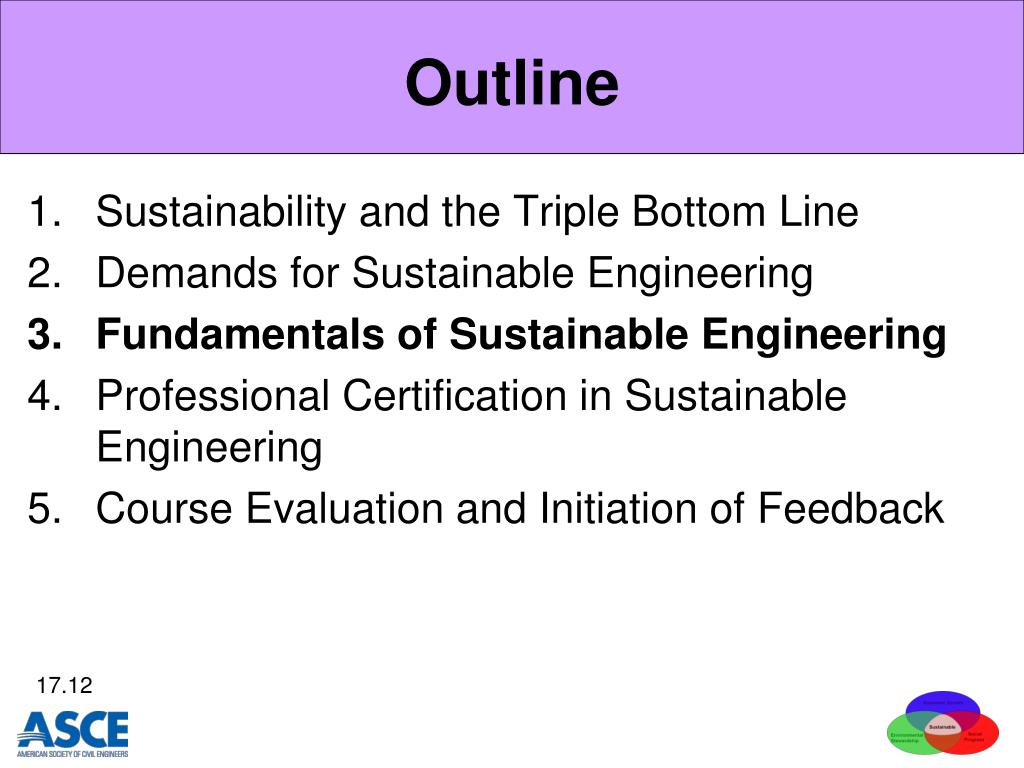Click the bold list number '3.'
Viewport: 1024px width, 768px height.
click(44, 334)
